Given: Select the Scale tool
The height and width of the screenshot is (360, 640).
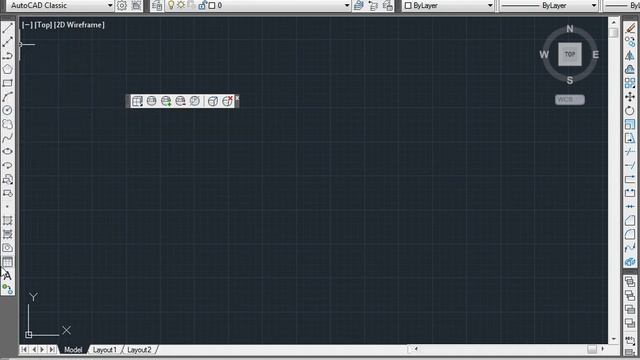Looking at the screenshot, I should pyautogui.click(x=630, y=124).
